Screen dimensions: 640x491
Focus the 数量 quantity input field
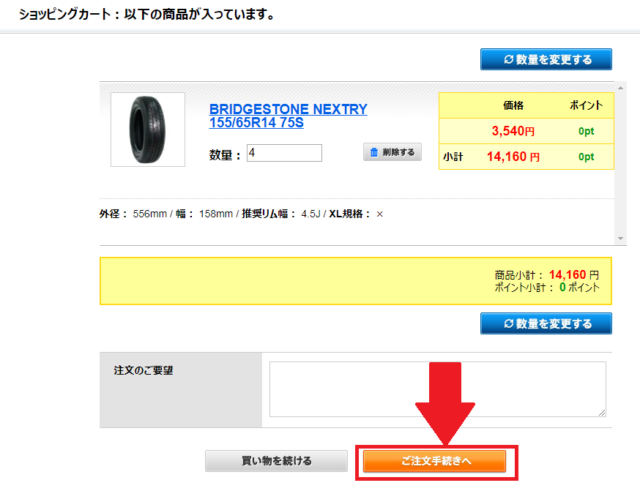284,153
